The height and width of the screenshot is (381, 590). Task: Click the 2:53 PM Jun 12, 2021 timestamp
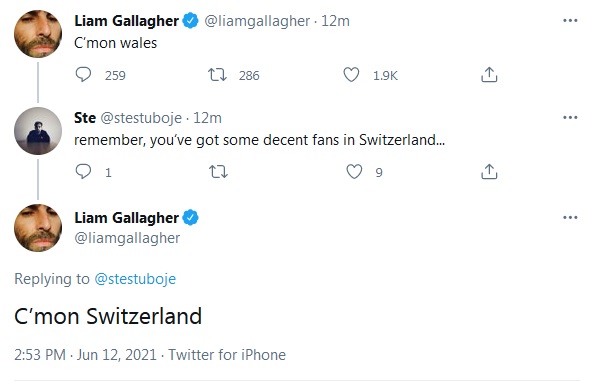[x=85, y=355]
